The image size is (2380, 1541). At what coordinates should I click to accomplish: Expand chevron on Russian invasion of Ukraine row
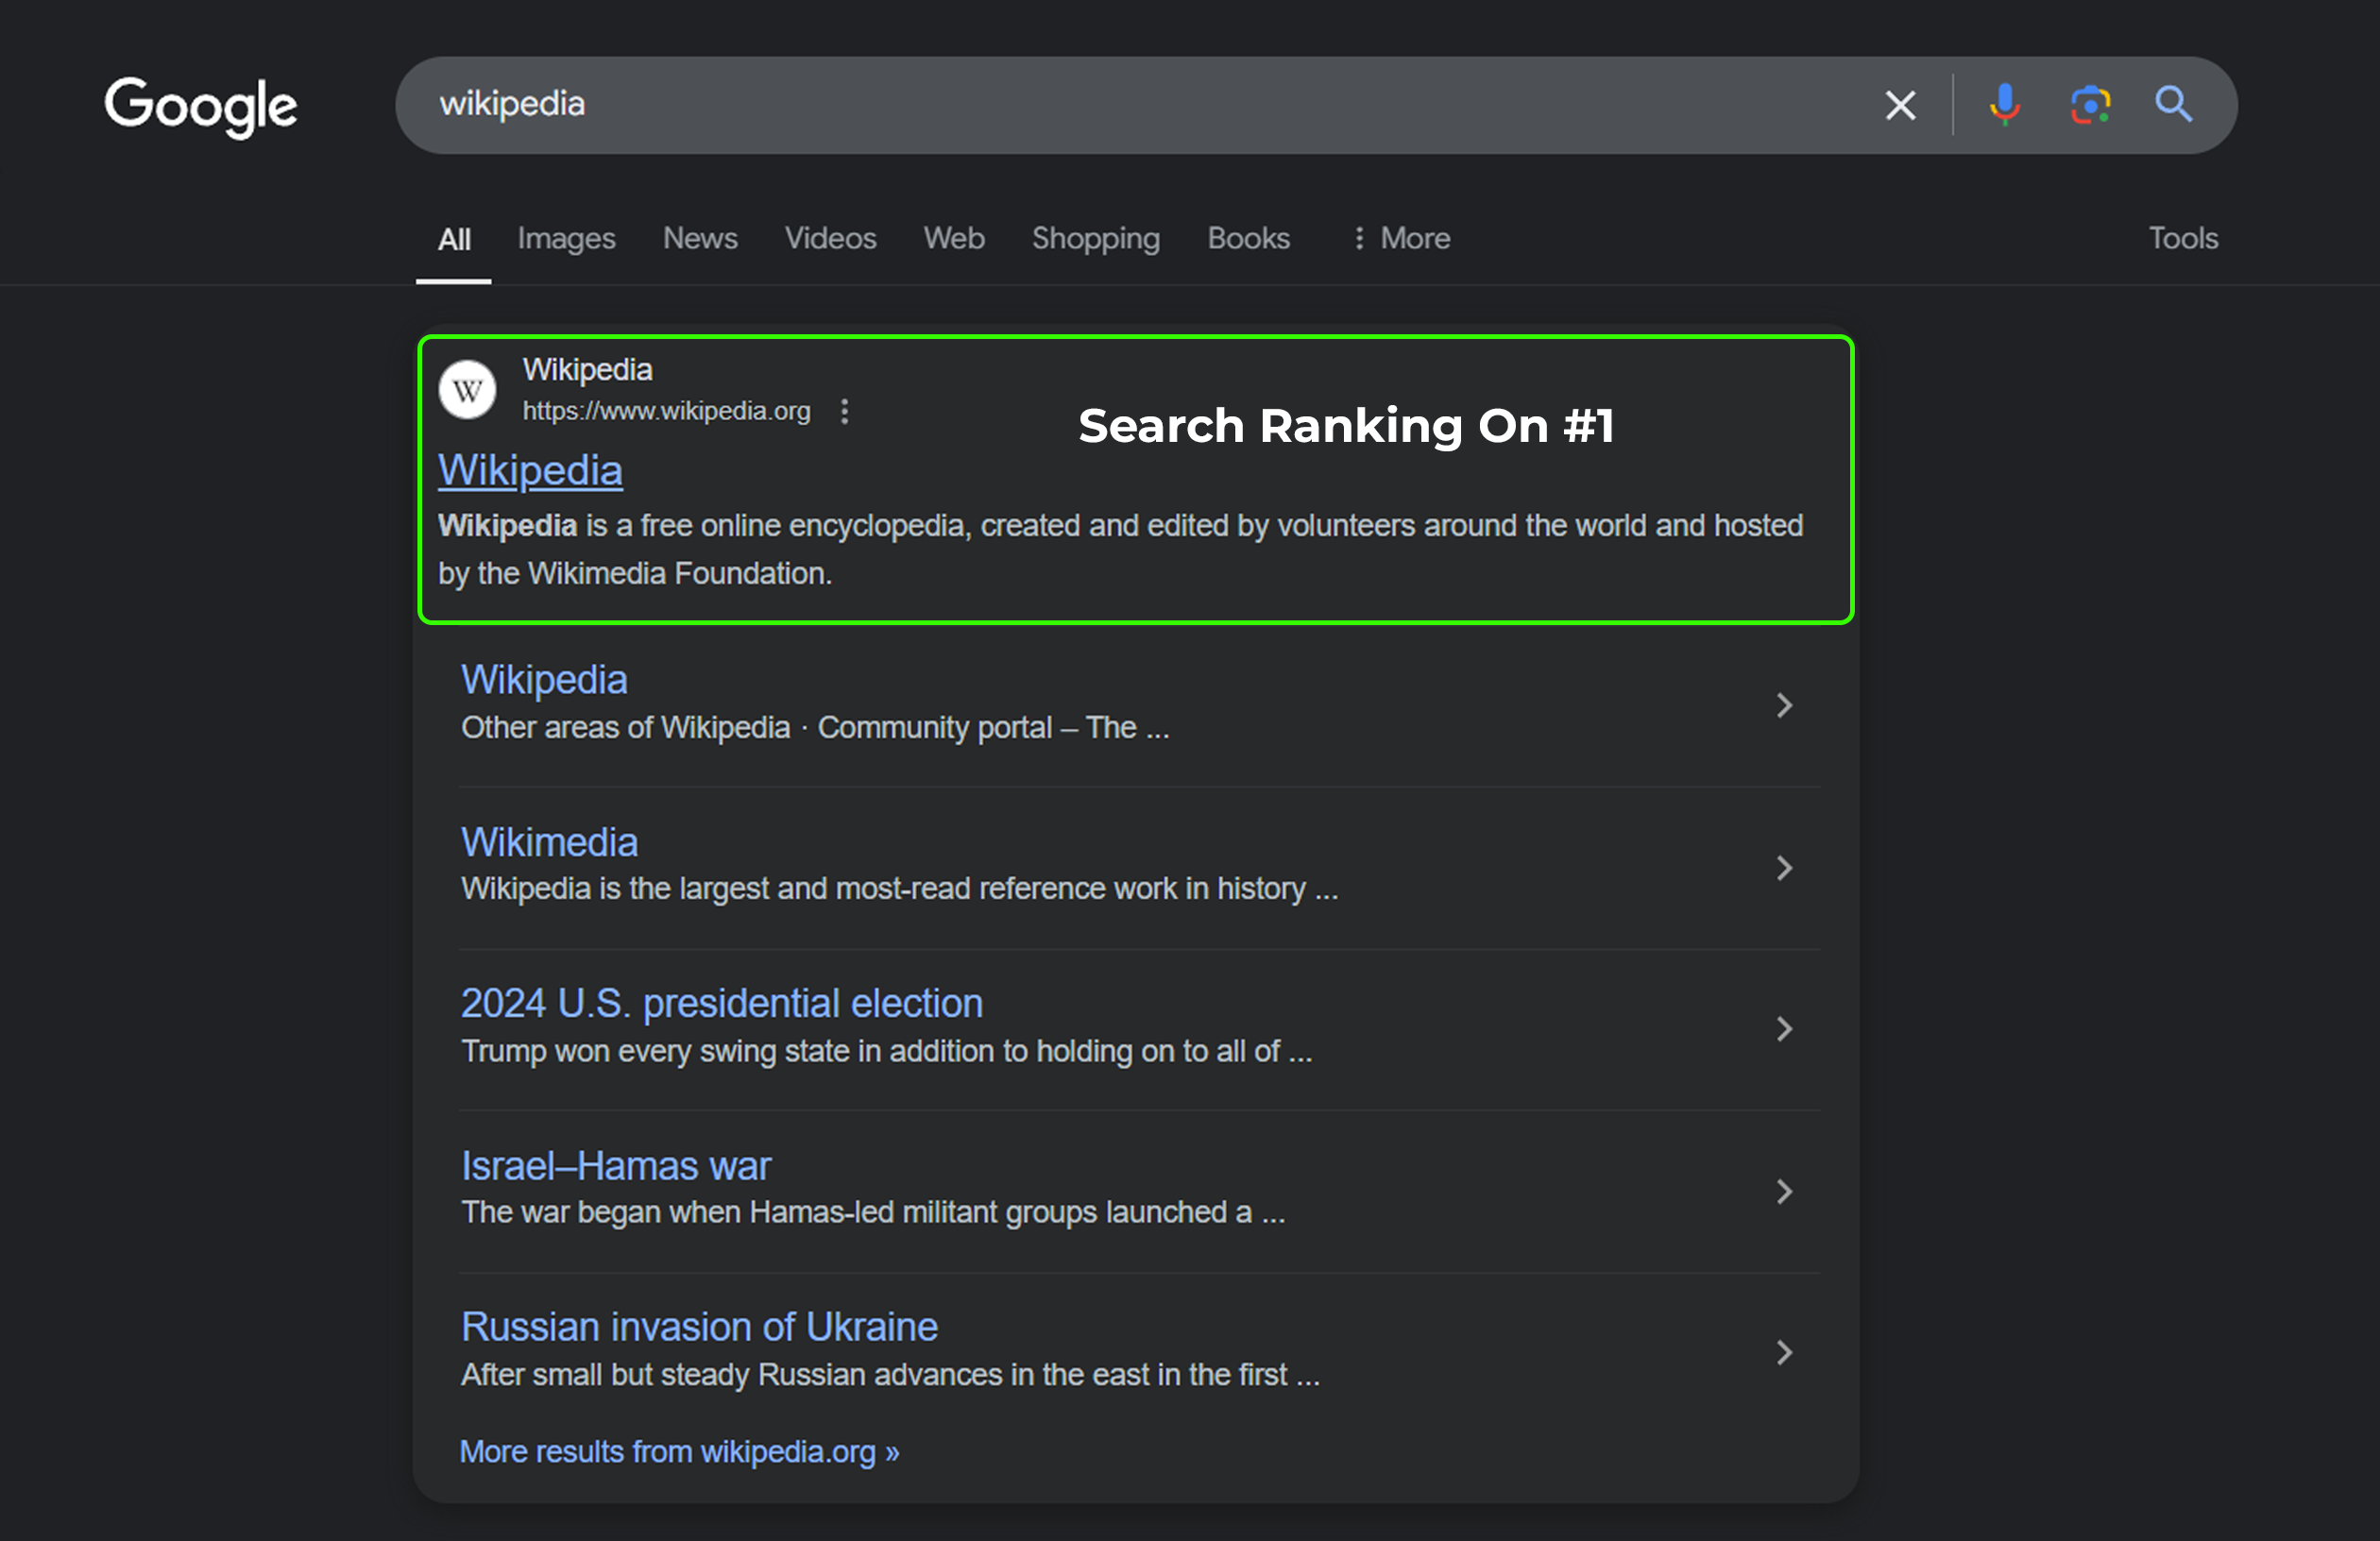[x=1784, y=1352]
